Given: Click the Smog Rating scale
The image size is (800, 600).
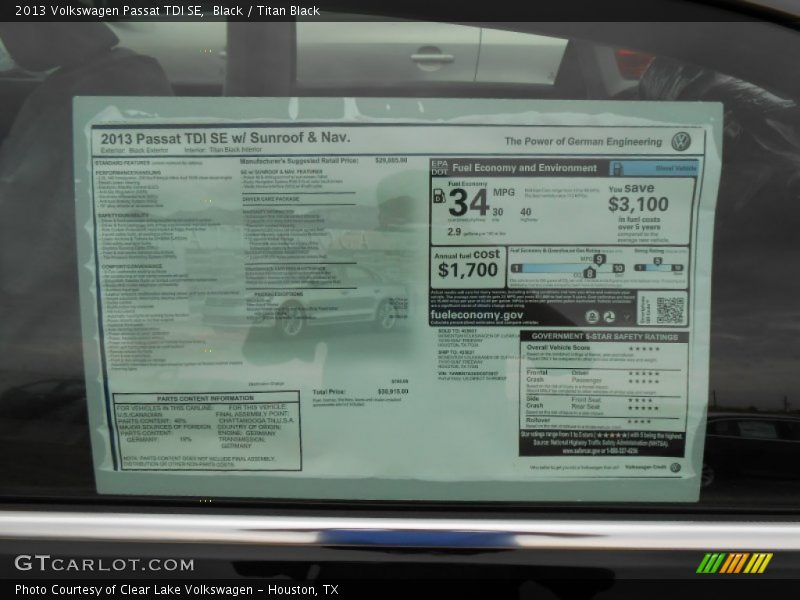Looking at the screenshot, I should (660, 267).
